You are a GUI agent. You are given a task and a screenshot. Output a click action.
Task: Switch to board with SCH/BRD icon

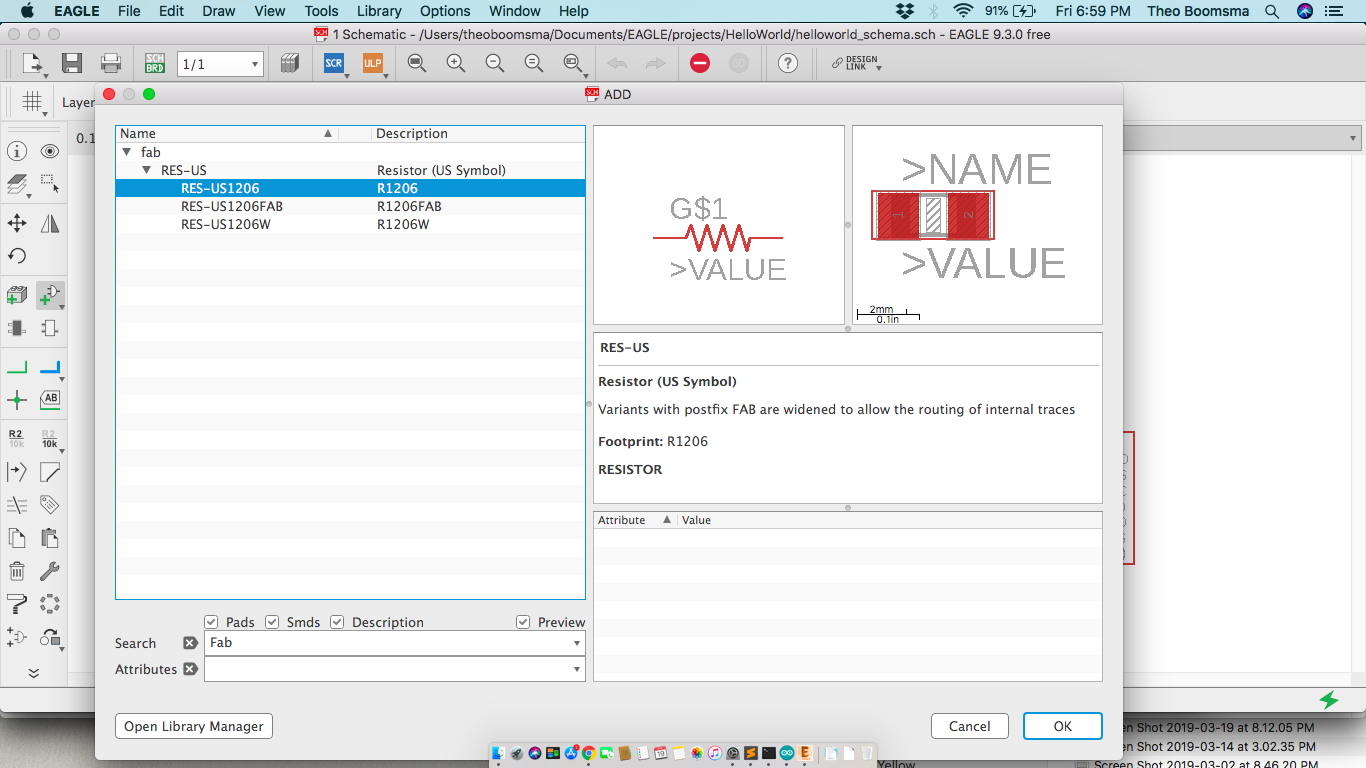pos(154,63)
